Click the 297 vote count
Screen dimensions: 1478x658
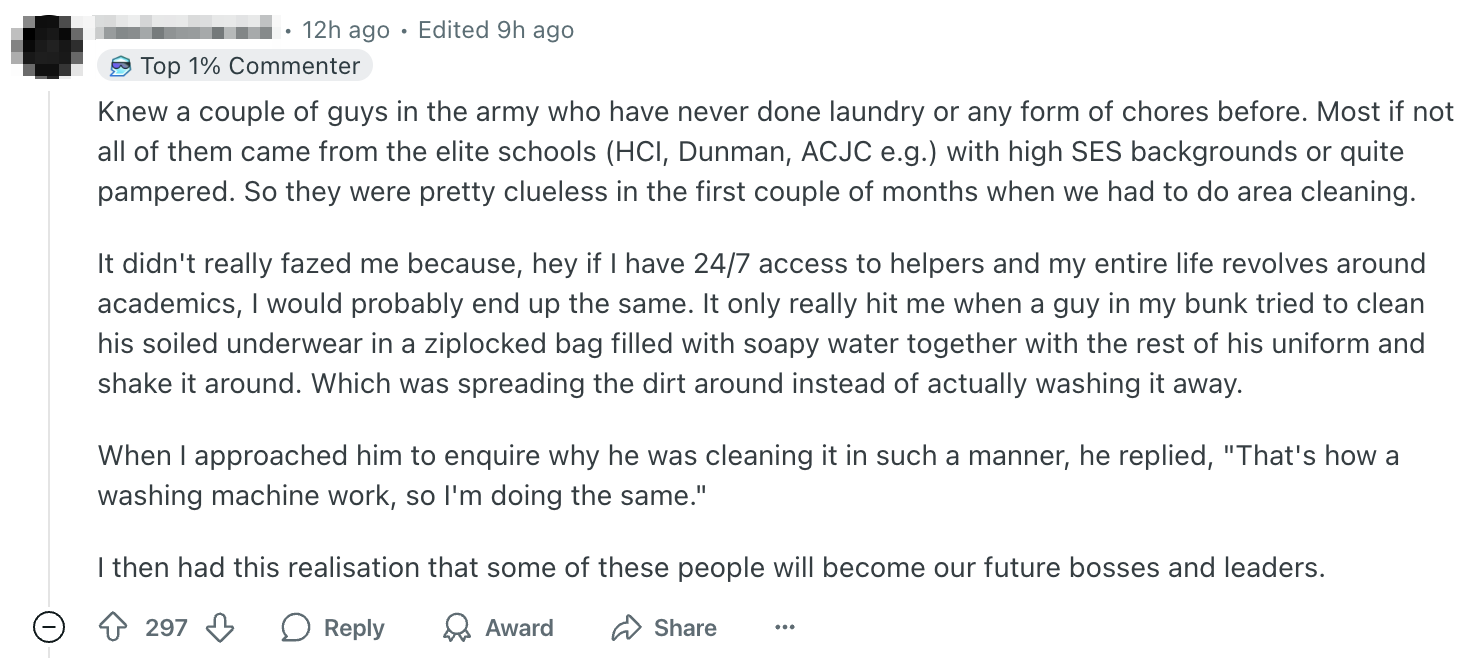166,628
